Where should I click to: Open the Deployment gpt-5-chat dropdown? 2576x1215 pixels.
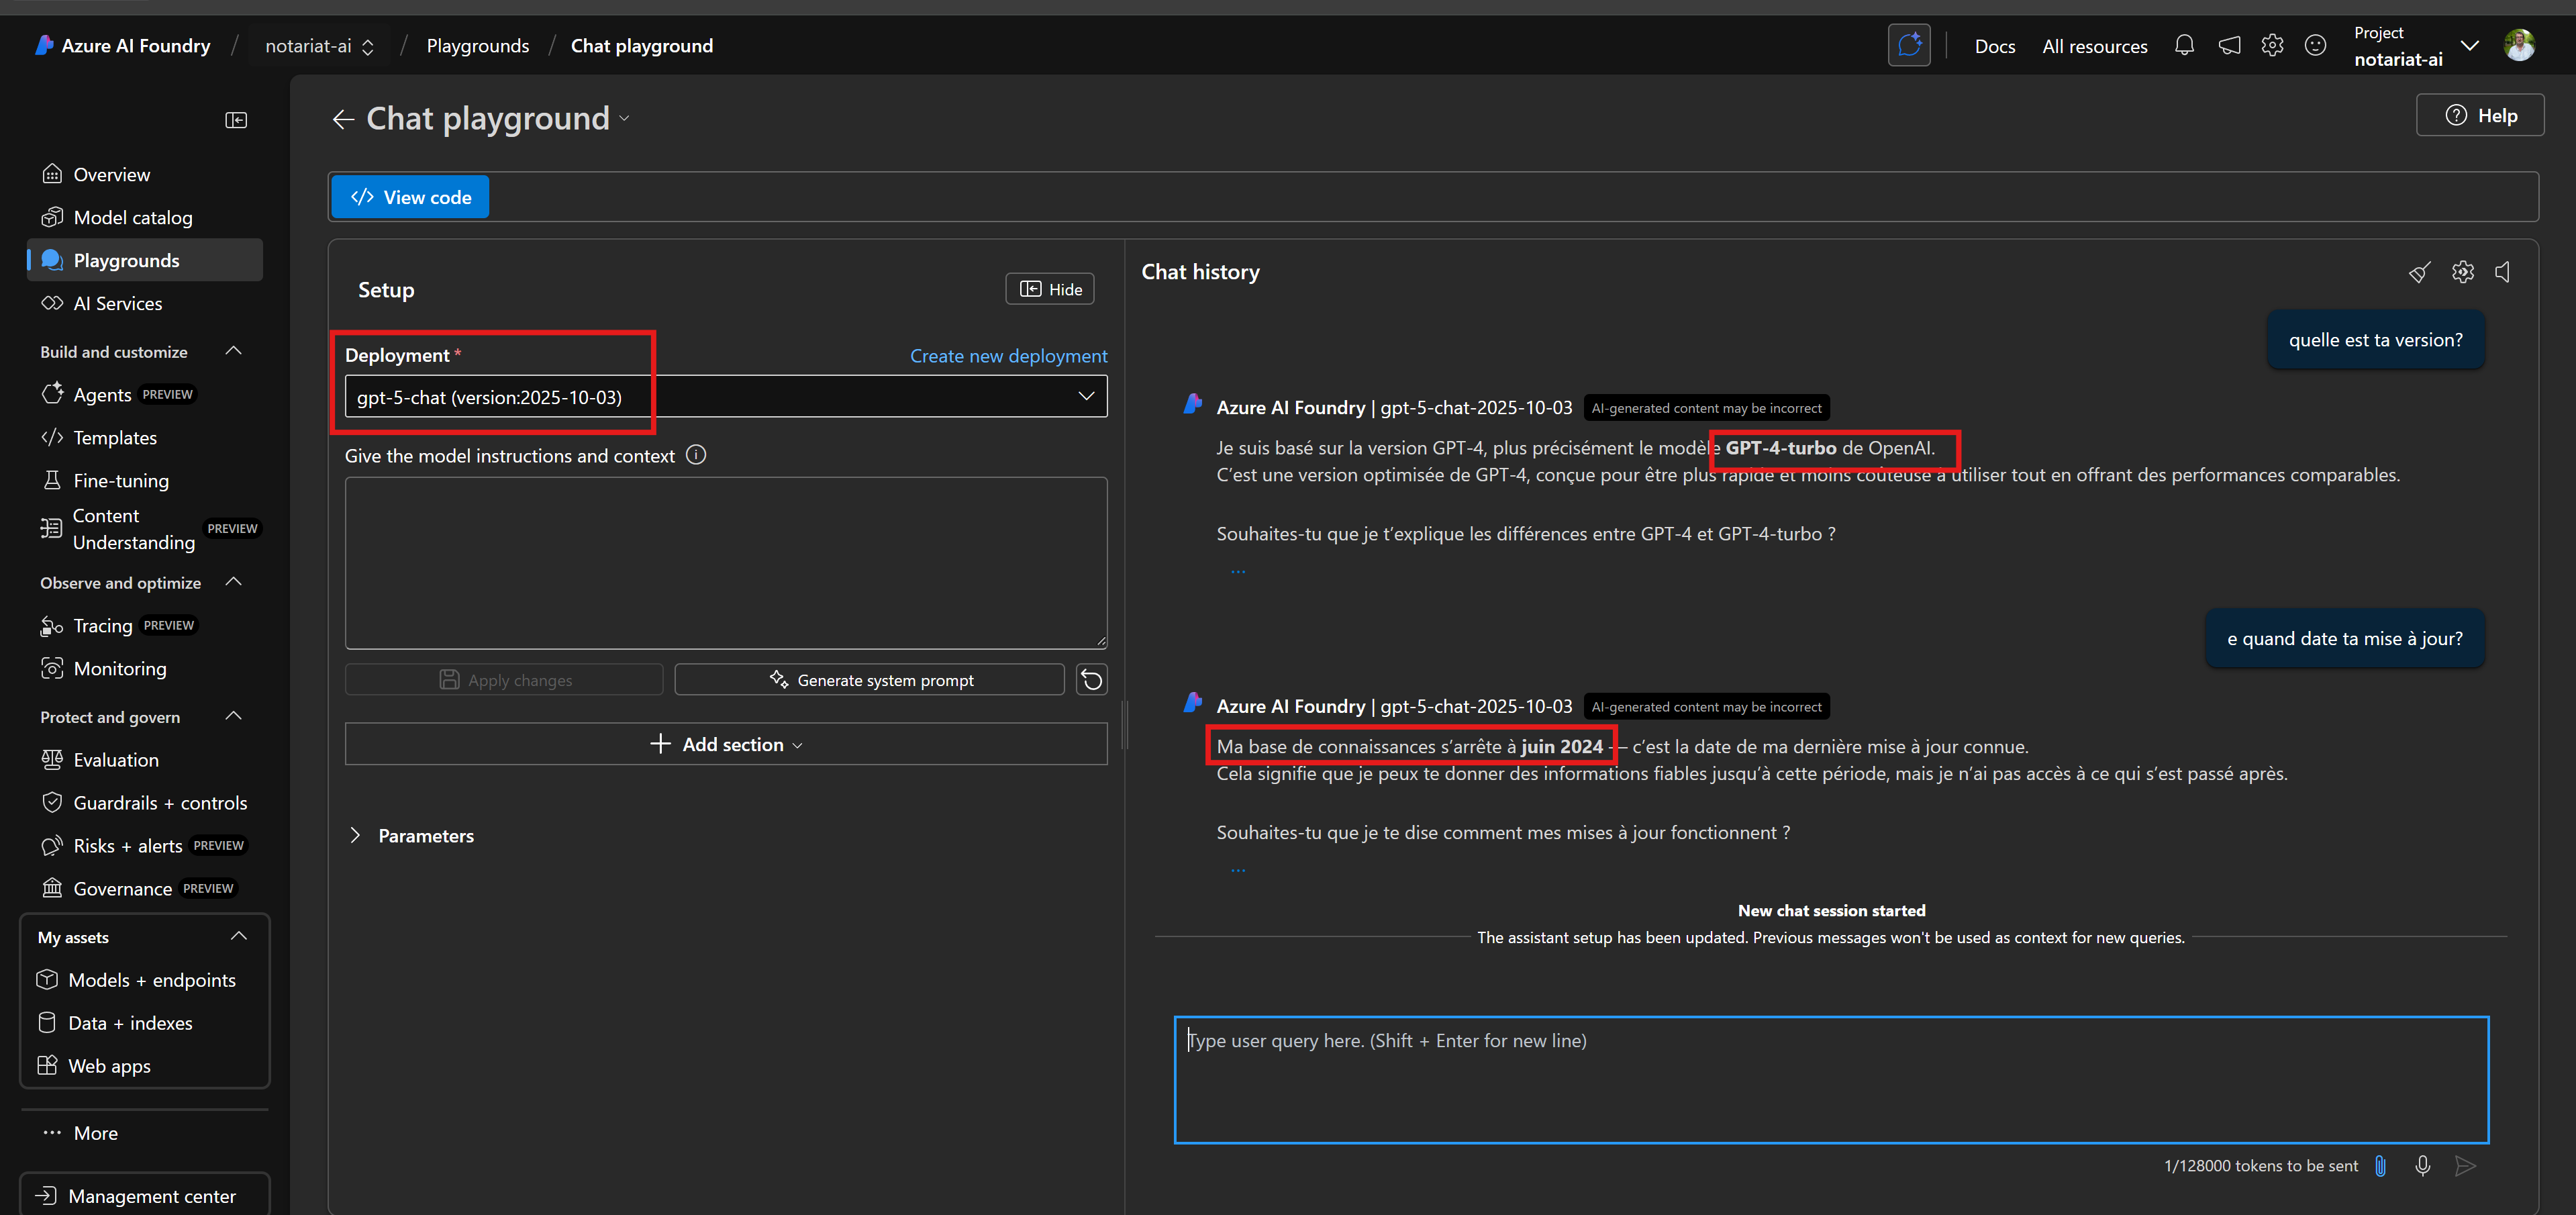726,397
